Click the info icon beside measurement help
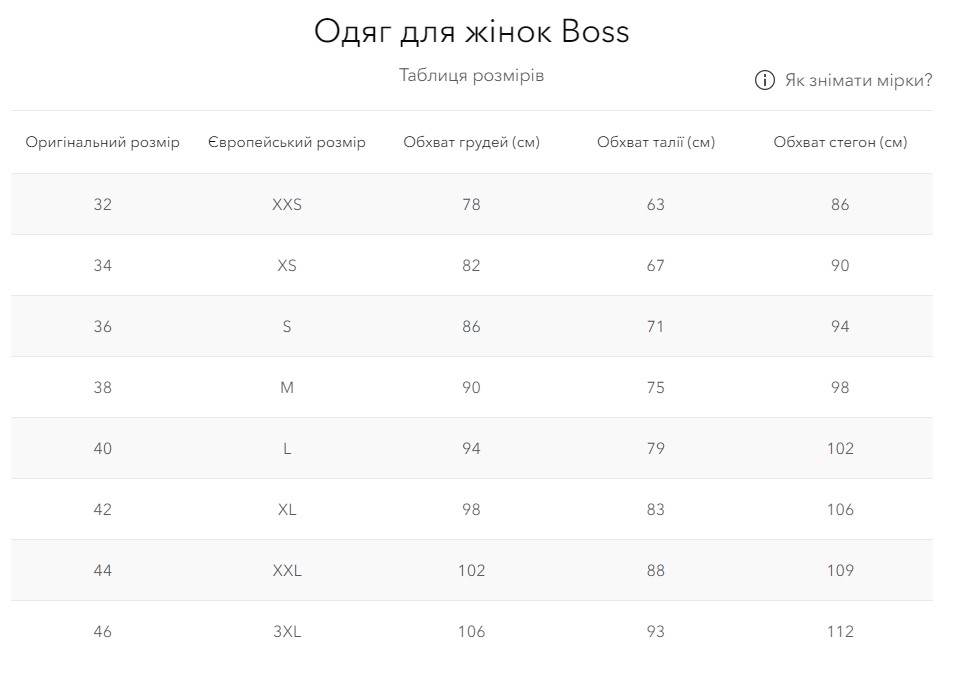Image resolution: width=965 pixels, height=681 pixels. click(764, 80)
